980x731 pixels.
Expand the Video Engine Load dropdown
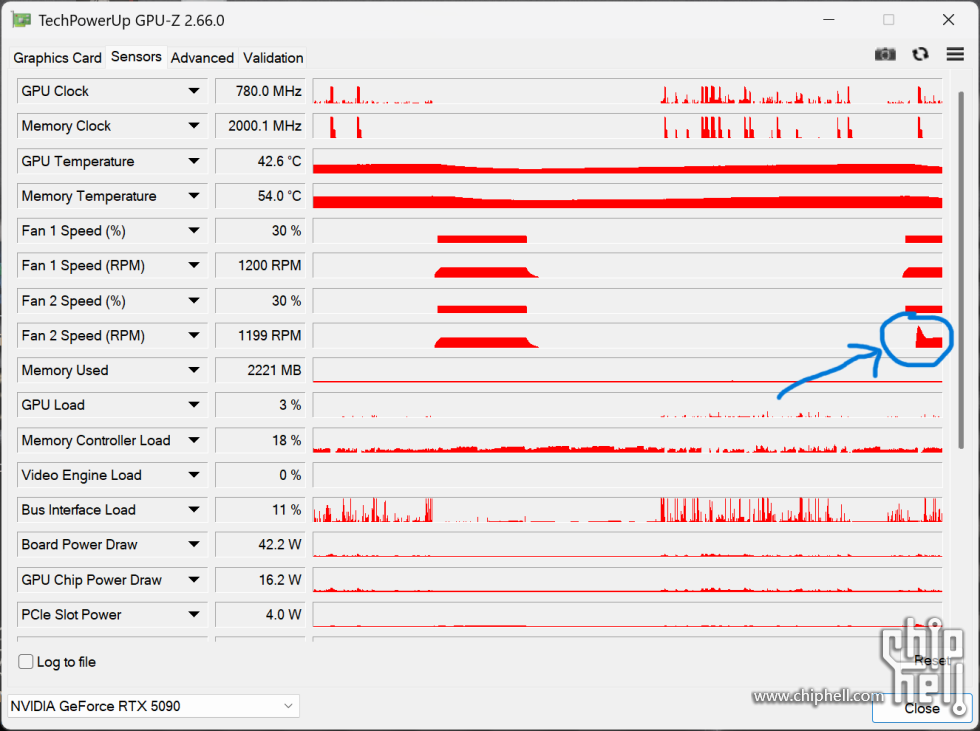194,475
